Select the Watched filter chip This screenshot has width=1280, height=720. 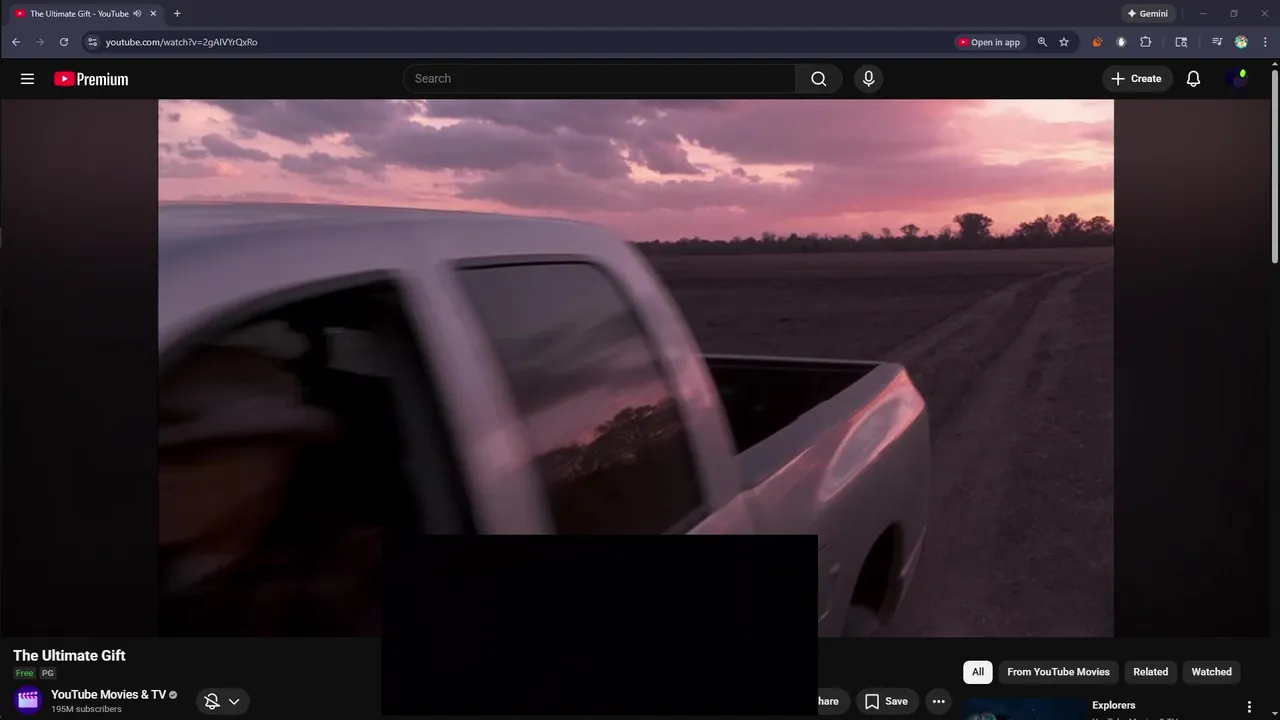[x=1211, y=672]
